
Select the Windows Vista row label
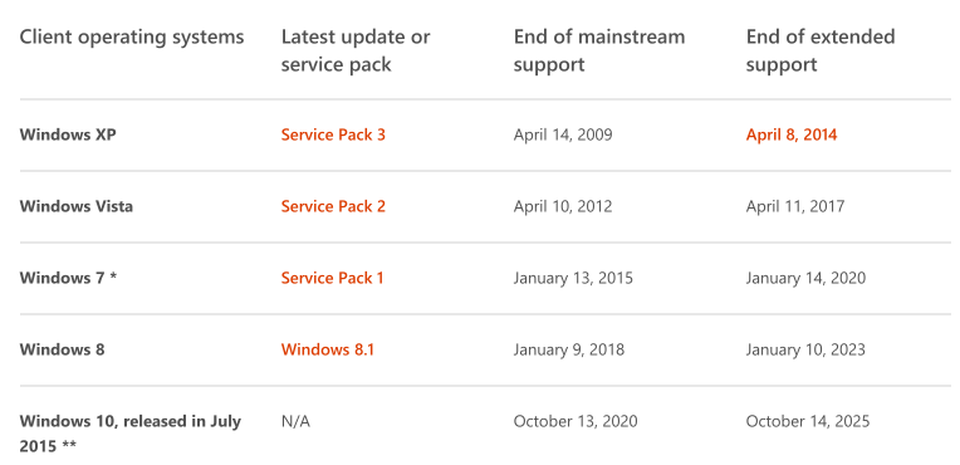(76, 206)
